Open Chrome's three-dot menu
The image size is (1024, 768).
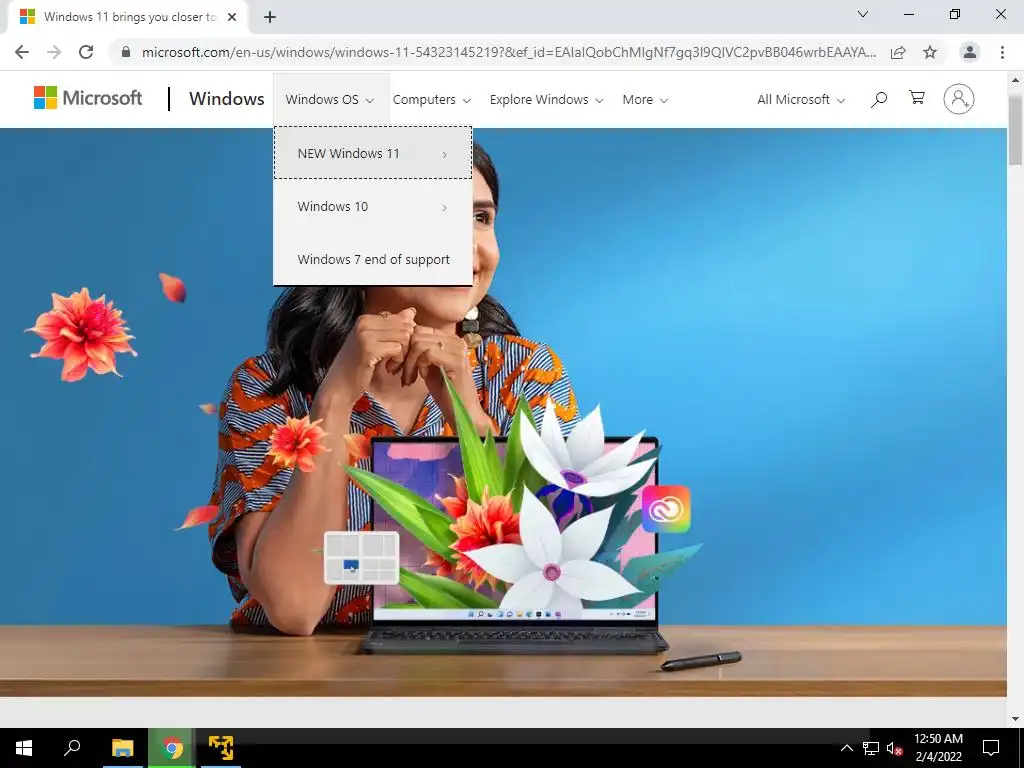1002,52
